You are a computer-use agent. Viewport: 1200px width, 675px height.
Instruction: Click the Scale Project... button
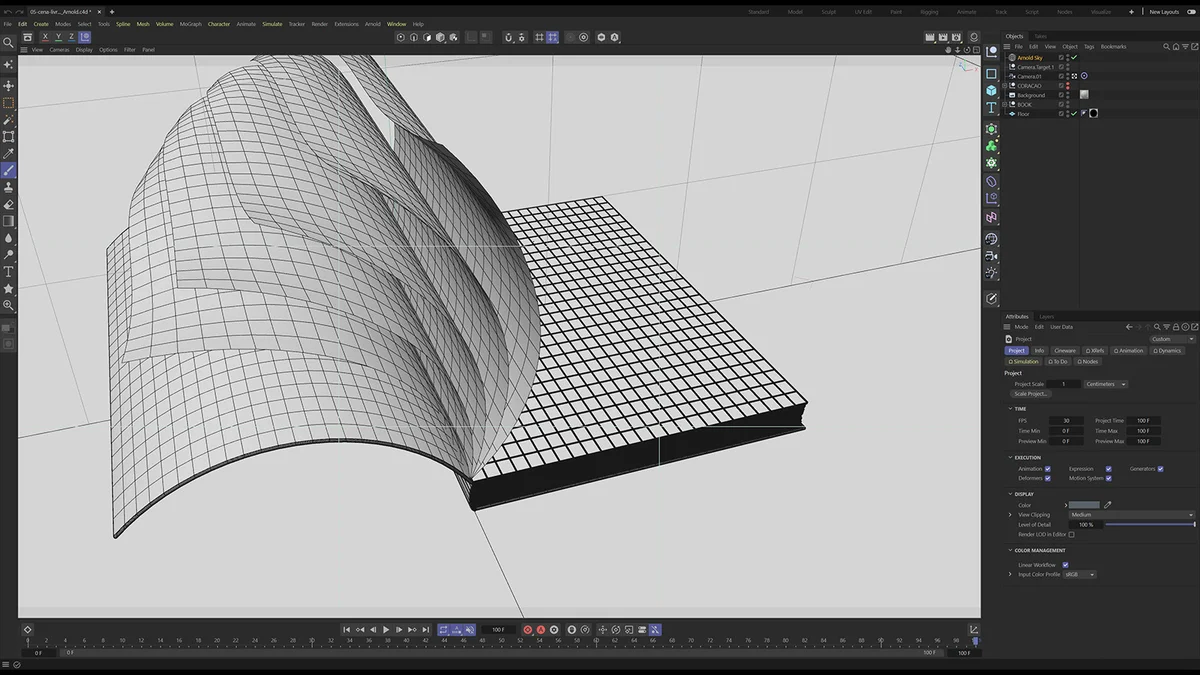click(x=1031, y=394)
